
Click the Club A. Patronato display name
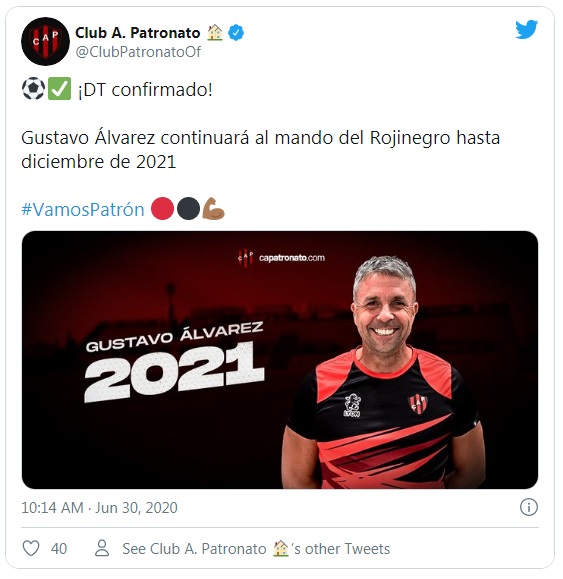point(138,32)
